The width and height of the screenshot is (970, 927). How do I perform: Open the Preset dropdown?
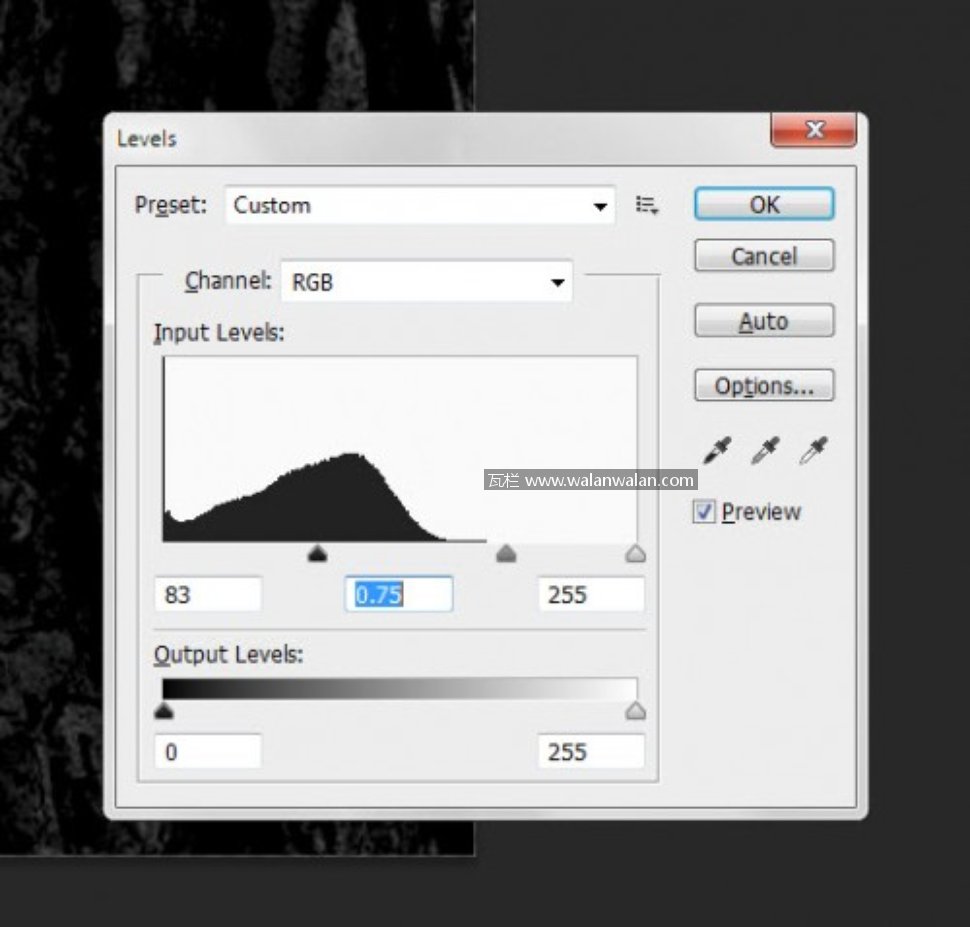pyautogui.click(x=420, y=206)
